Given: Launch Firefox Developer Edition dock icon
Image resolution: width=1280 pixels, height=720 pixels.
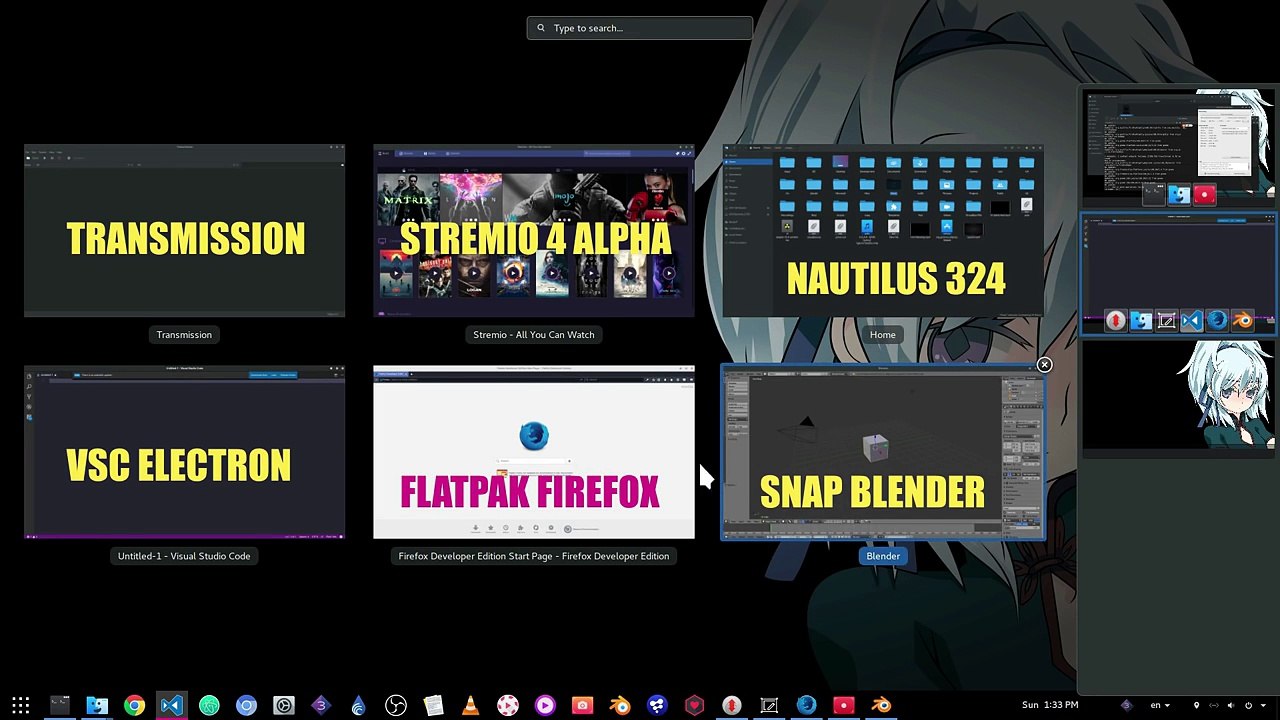Looking at the screenshot, I should 807,705.
